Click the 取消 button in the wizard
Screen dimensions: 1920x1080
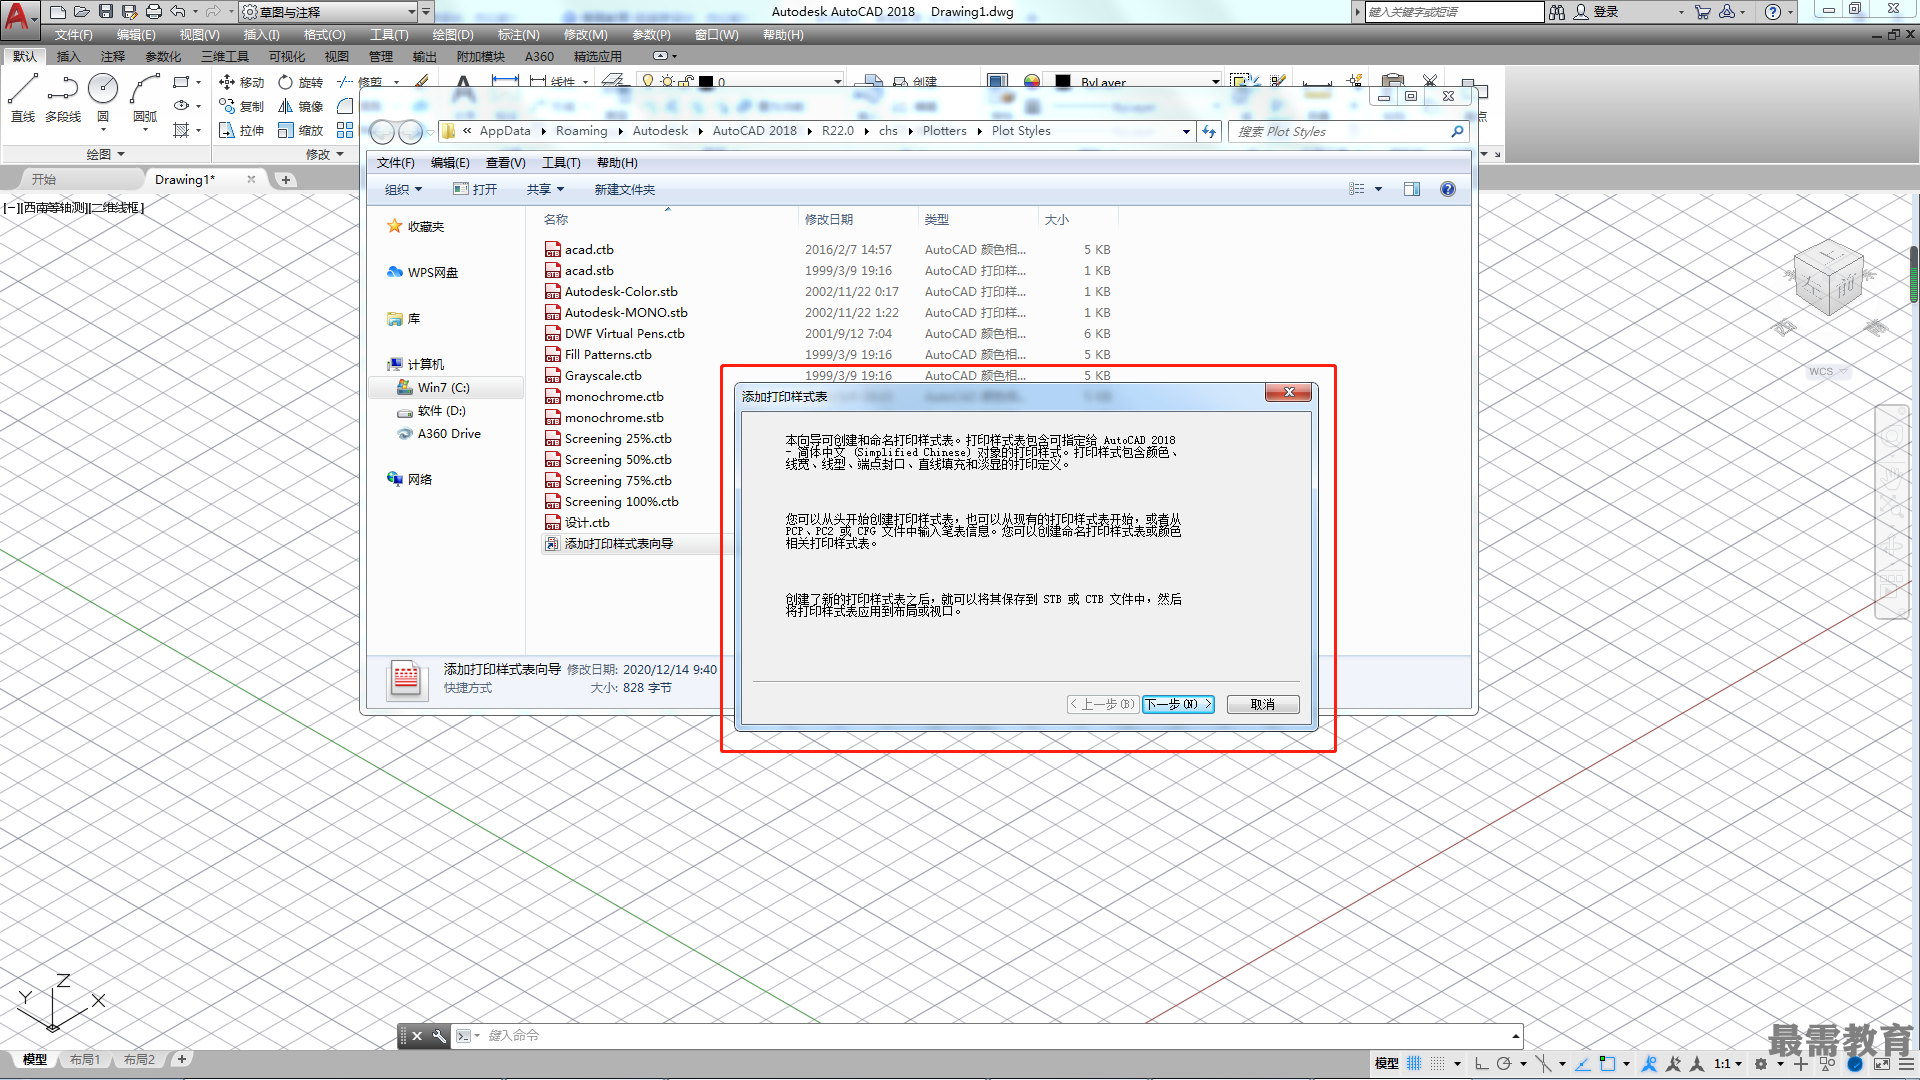point(1263,704)
